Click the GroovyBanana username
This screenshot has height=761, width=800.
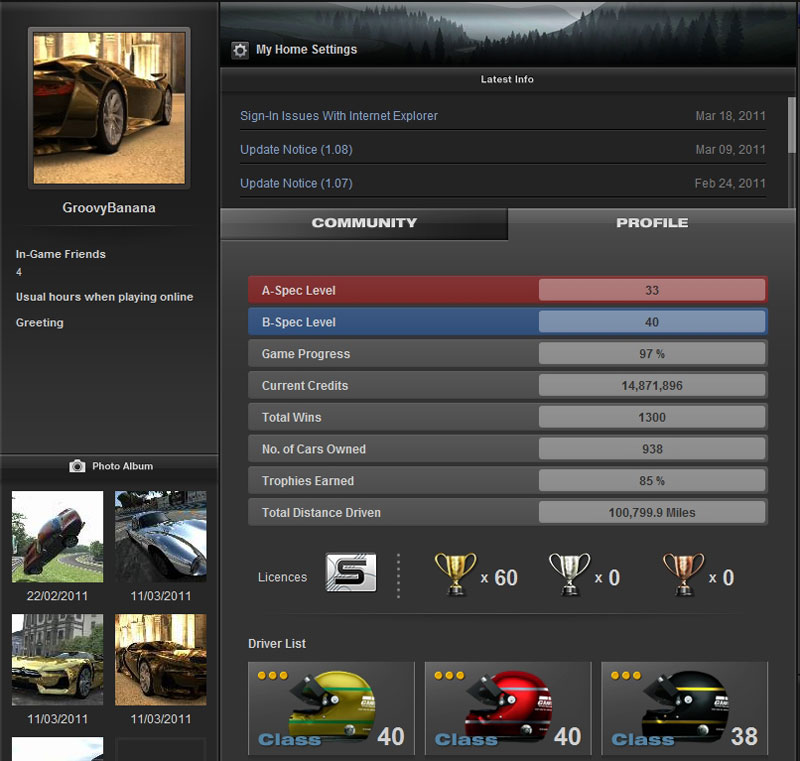(x=109, y=208)
